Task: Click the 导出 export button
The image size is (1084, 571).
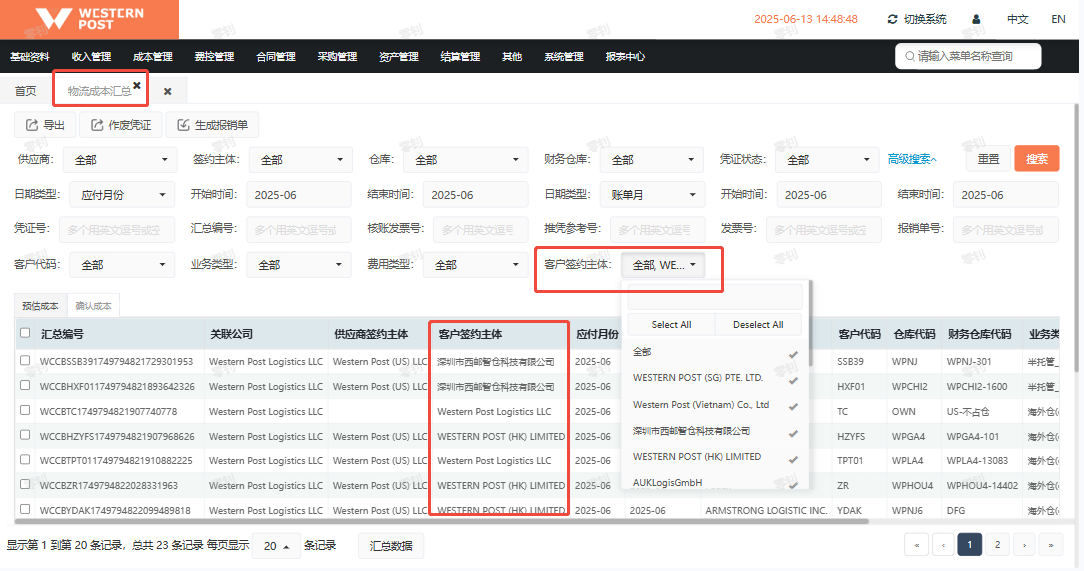Action: (x=45, y=125)
